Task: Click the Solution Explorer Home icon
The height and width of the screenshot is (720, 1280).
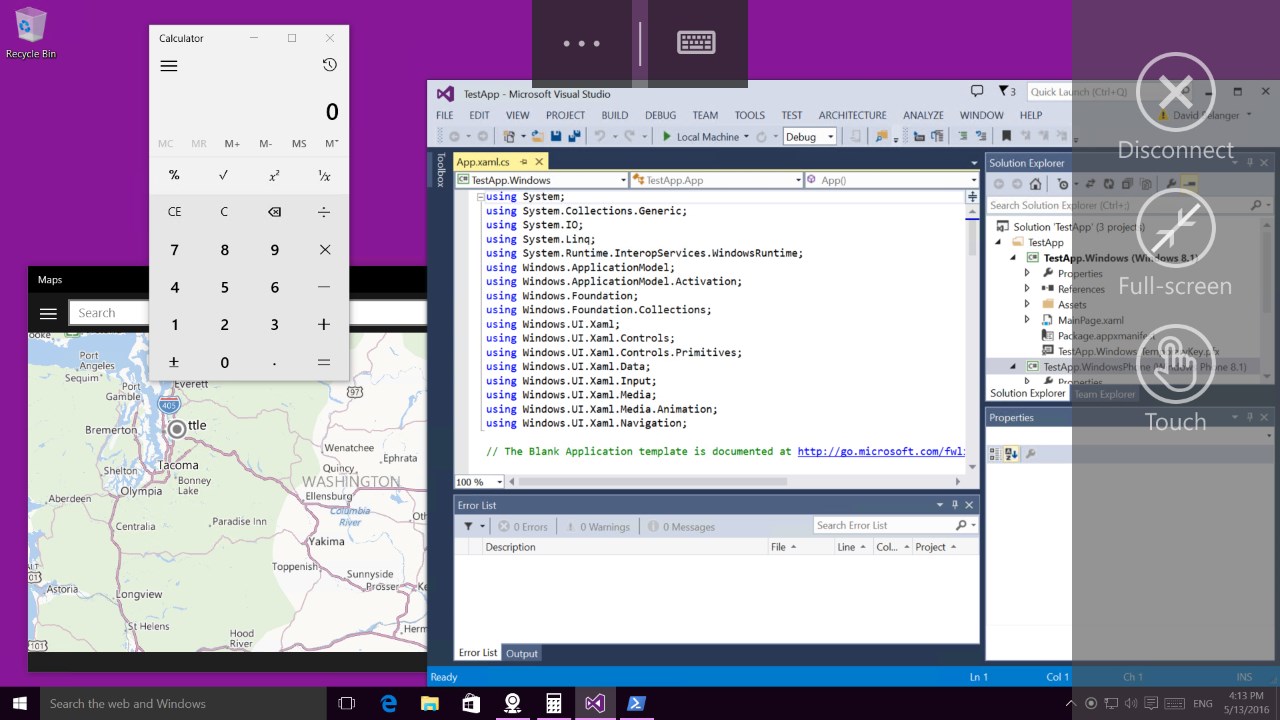Action: [x=1035, y=184]
